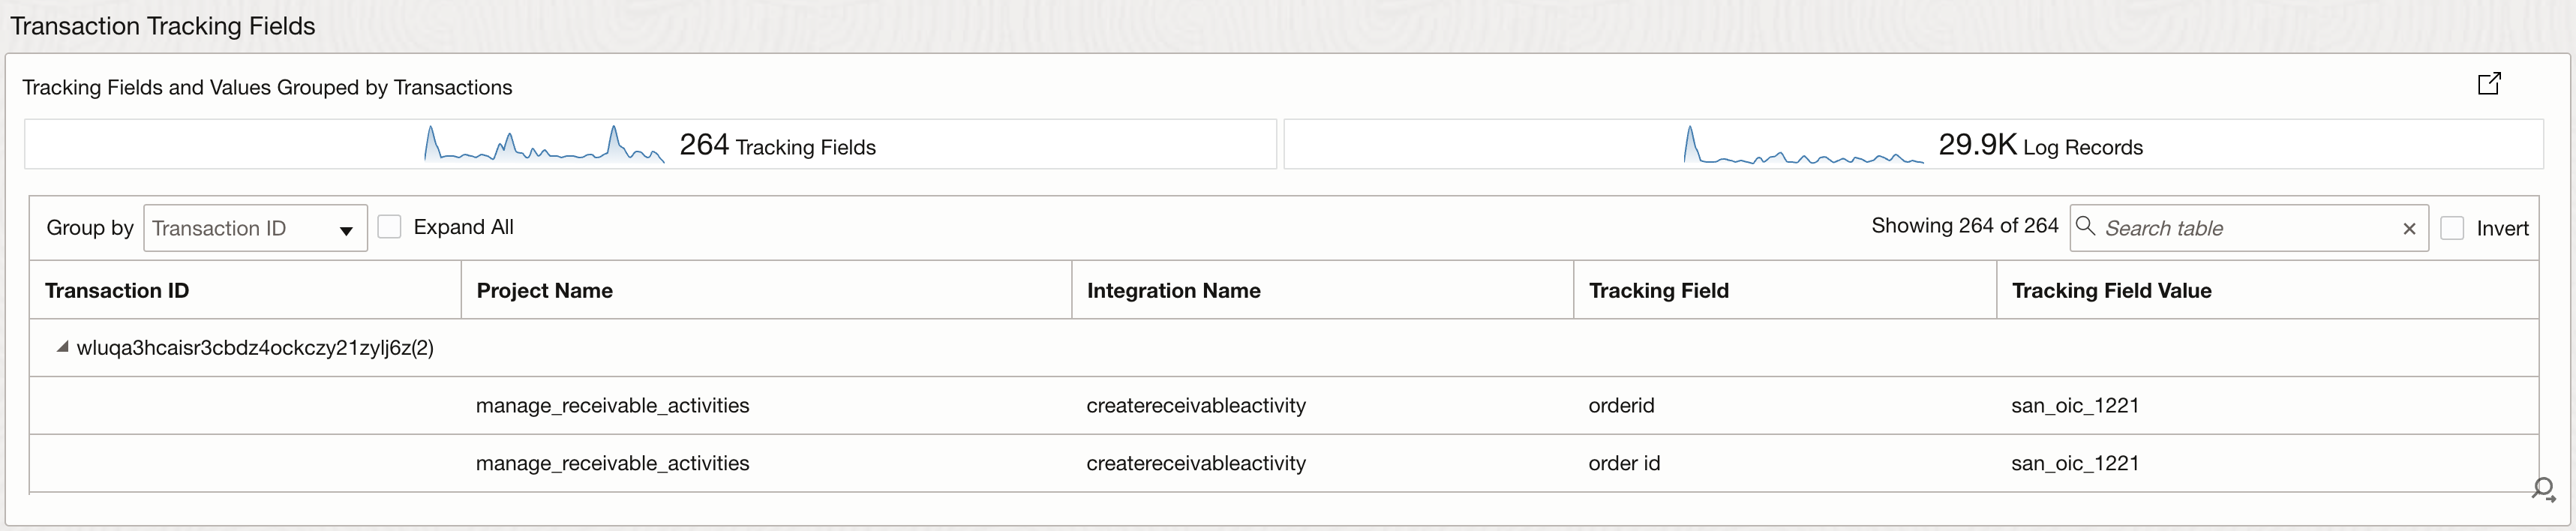Click the zoom icon at bottom right
Screen dimensions: 2576x531
pyautogui.click(x=2543, y=489)
